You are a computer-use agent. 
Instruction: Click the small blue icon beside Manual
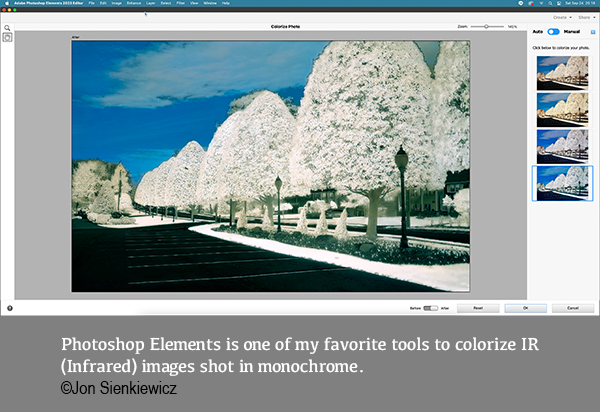click(x=593, y=32)
